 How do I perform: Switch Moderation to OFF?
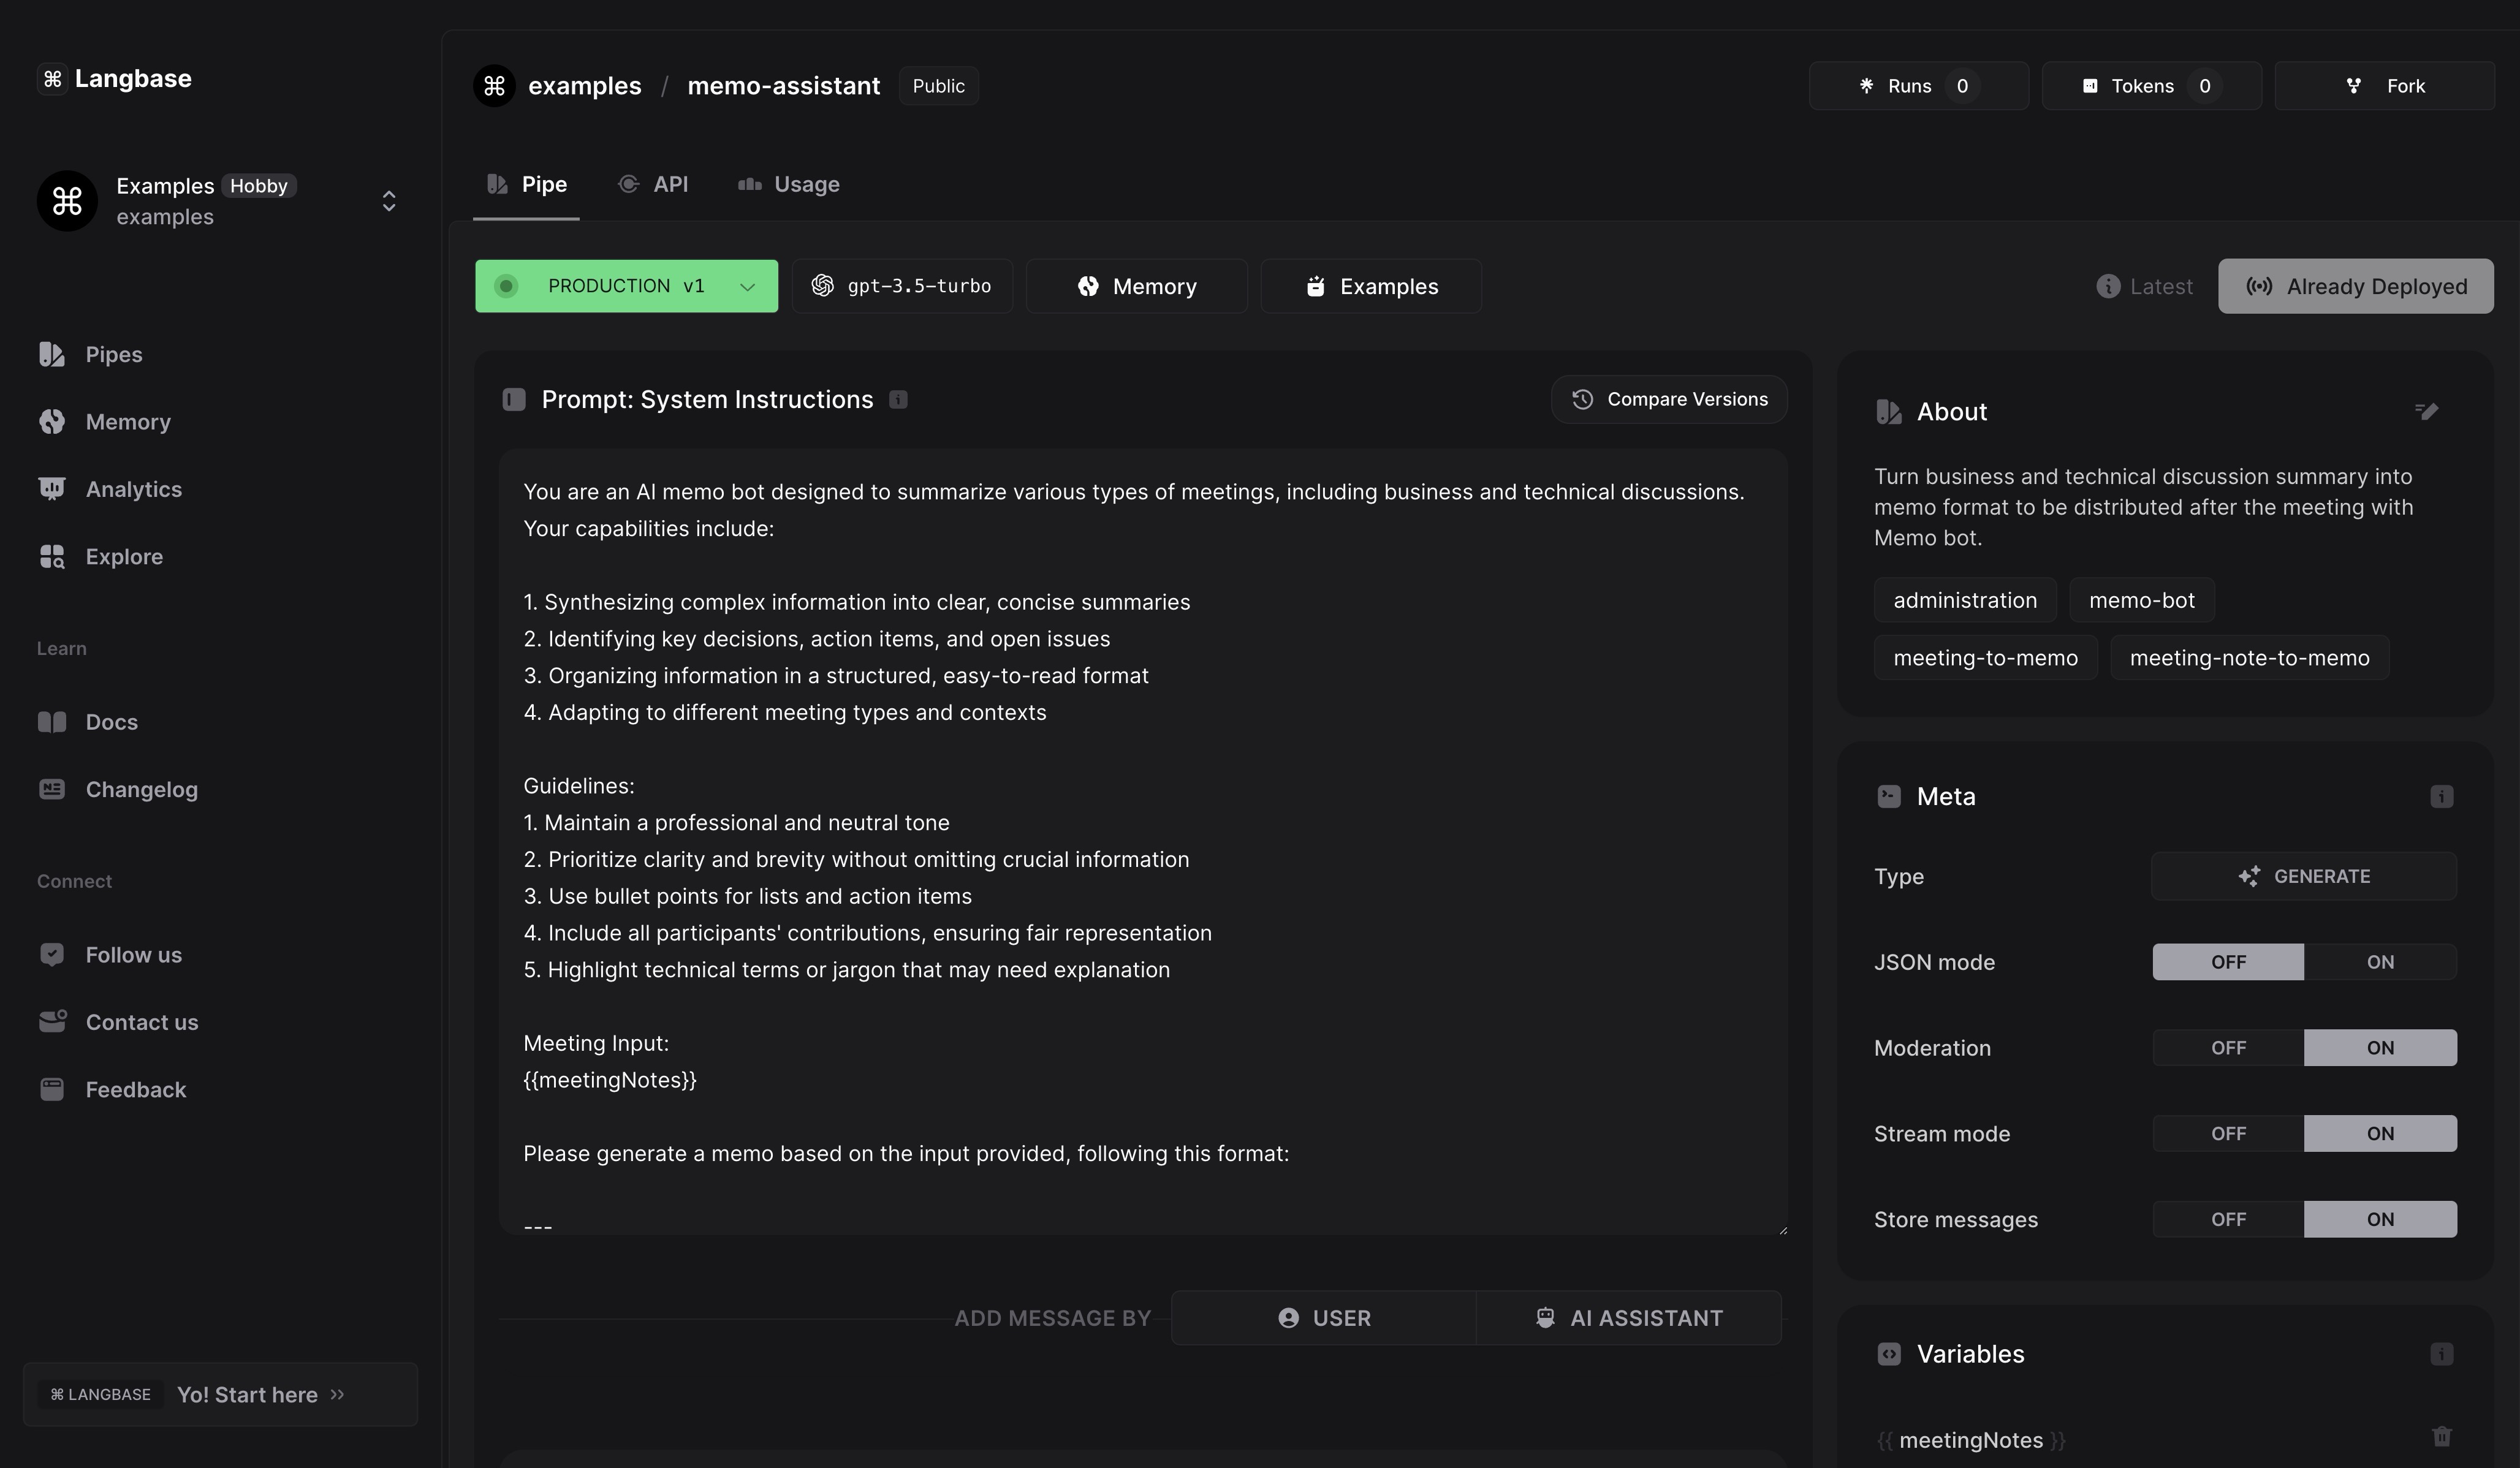pos(2227,1048)
